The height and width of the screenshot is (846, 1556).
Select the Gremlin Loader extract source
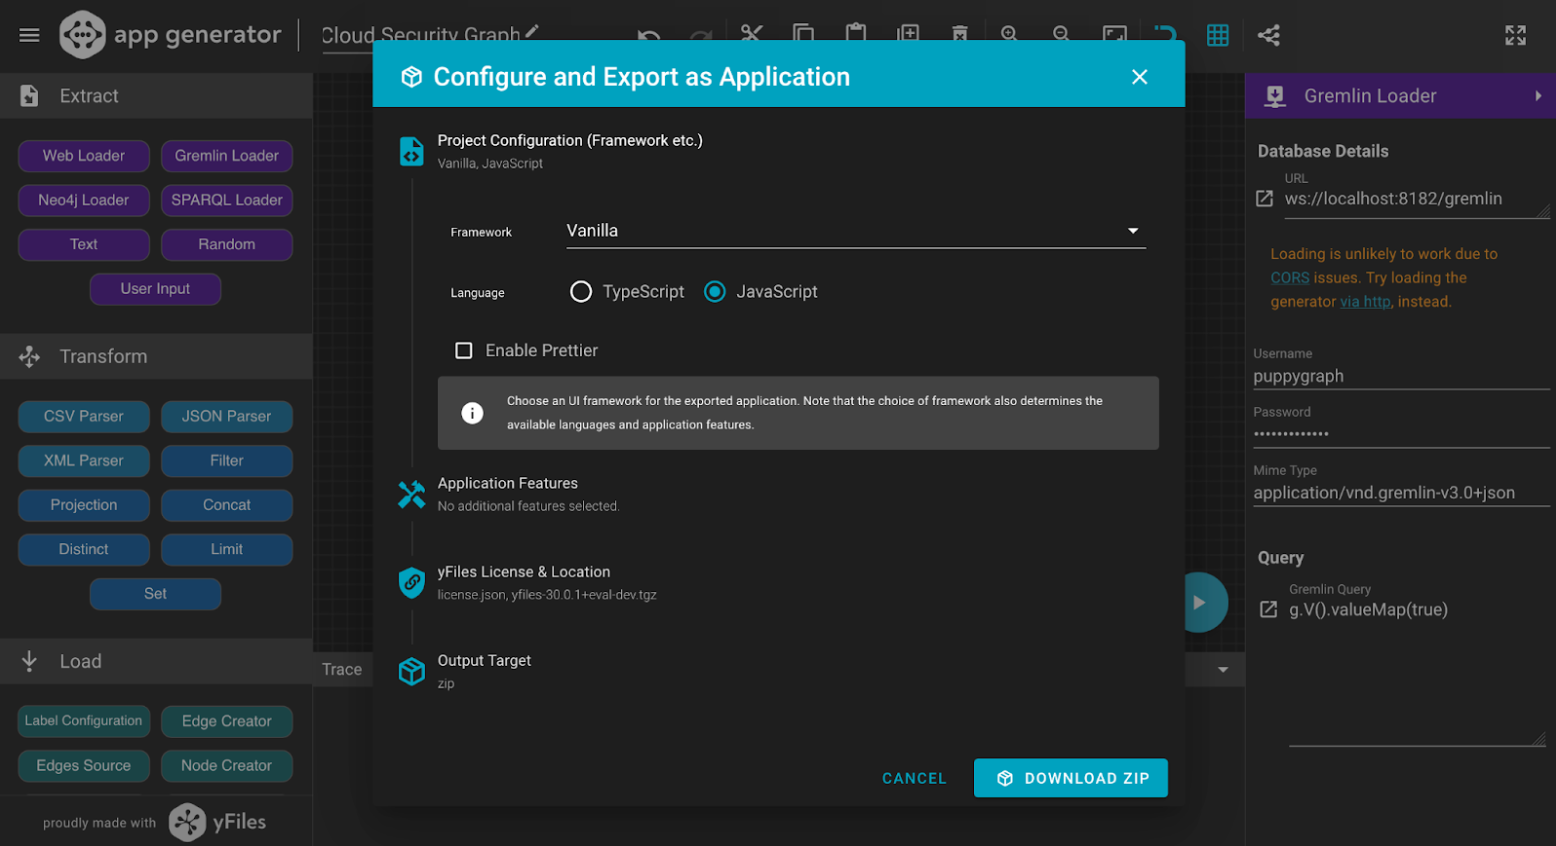[x=226, y=156]
